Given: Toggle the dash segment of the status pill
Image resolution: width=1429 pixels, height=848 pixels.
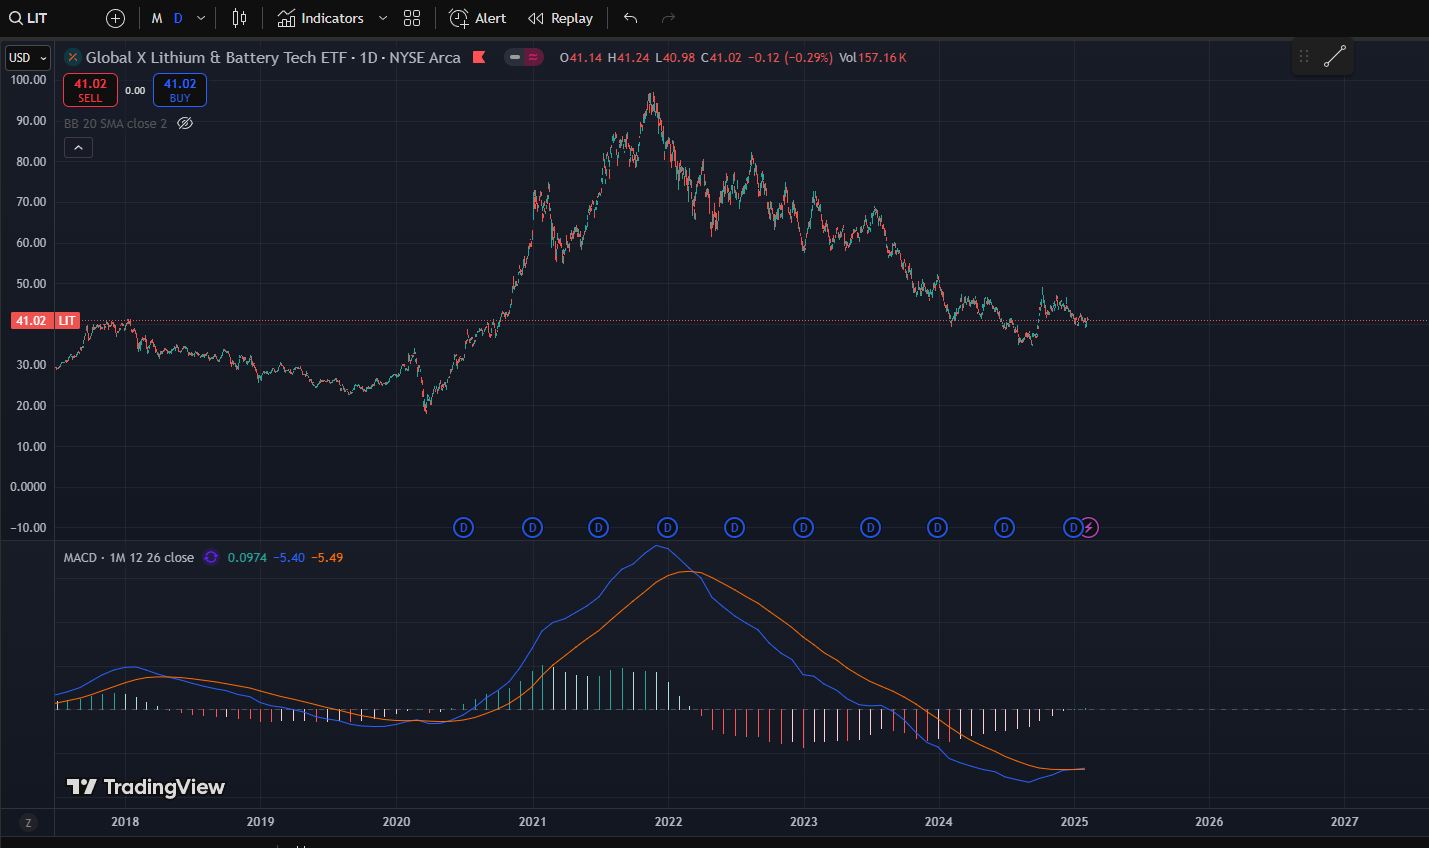Looking at the screenshot, I should pyautogui.click(x=515, y=57).
